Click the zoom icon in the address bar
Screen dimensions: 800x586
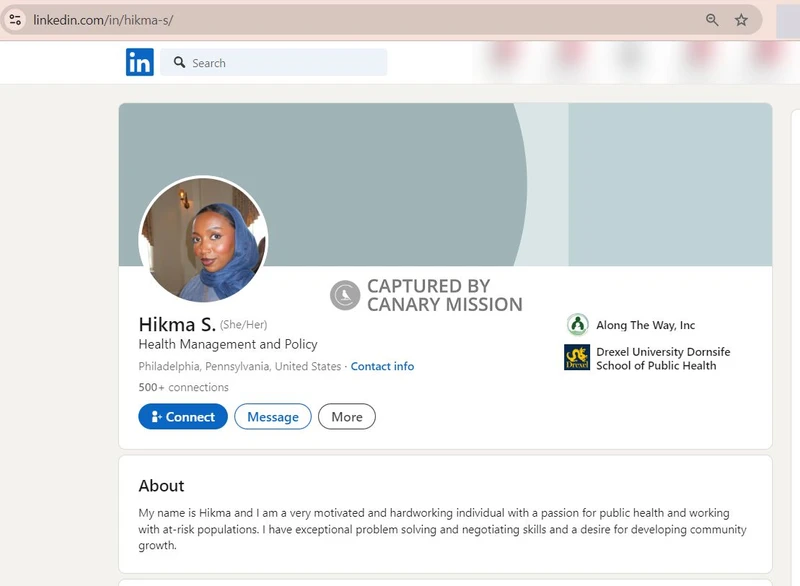pyautogui.click(x=711, y=19)
